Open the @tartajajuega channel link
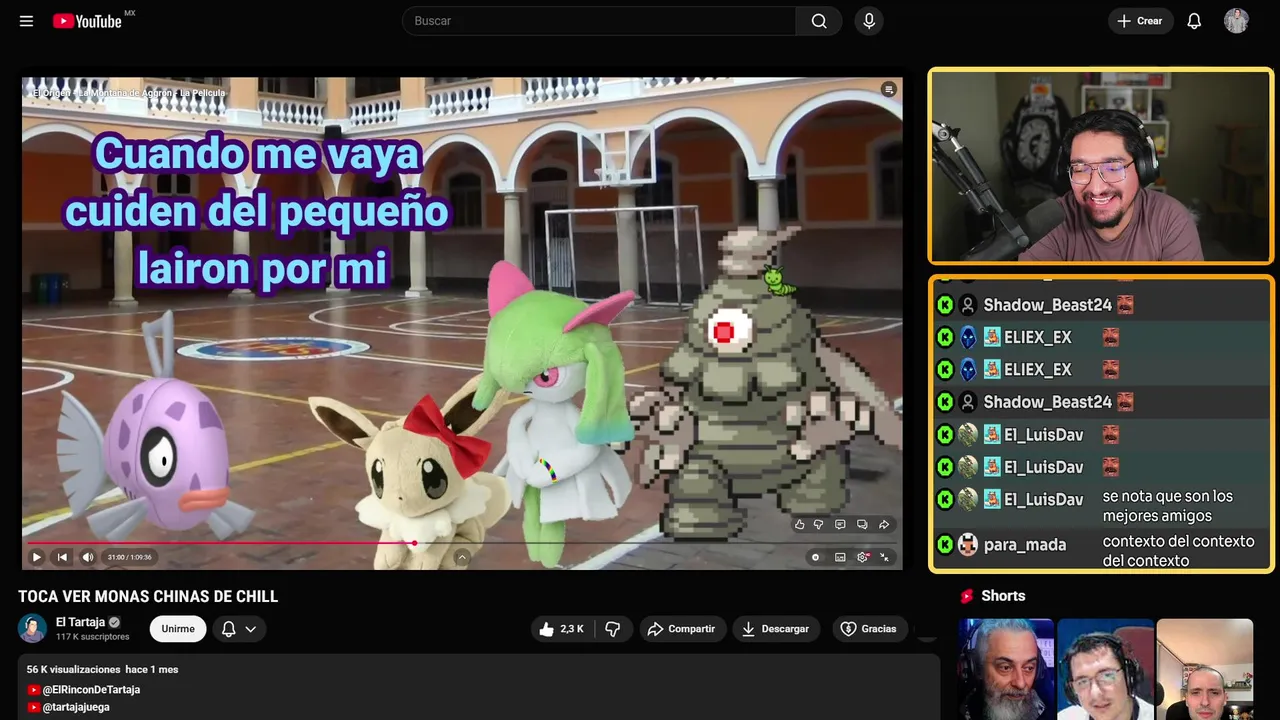Viewport: 1280px width, 720px height. (76, 707)
